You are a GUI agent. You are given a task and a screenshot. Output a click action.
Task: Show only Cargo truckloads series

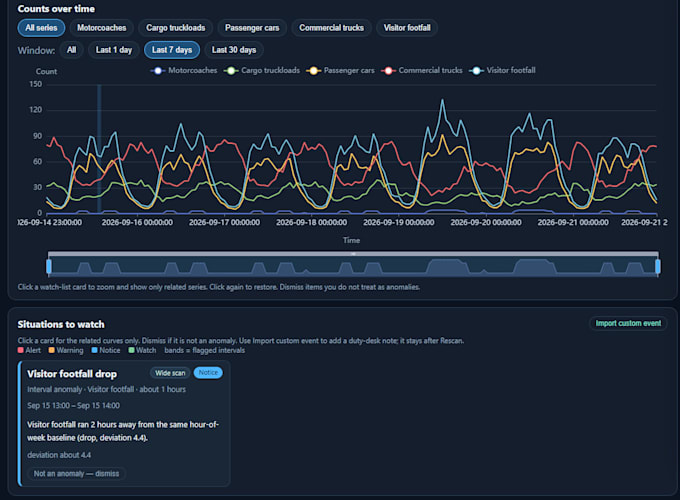point(176,28)
